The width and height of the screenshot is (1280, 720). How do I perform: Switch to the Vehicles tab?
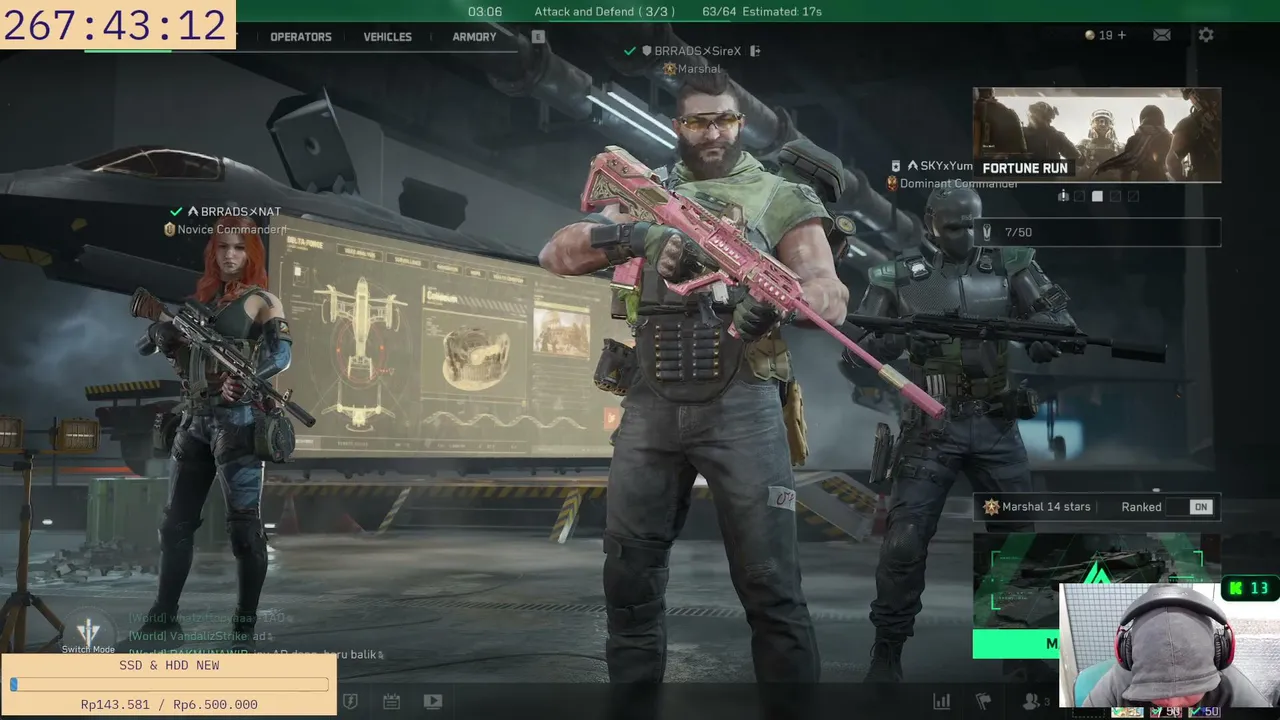point(388,37)
